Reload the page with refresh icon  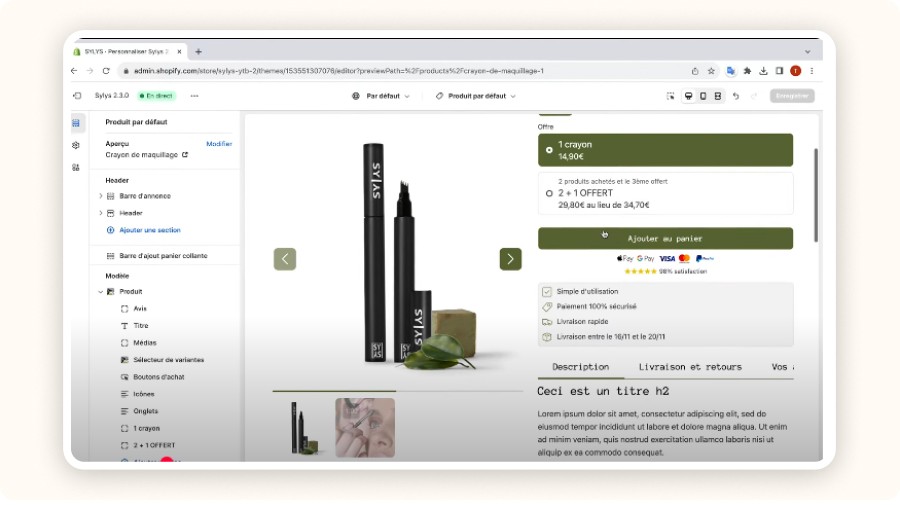[106, 71]
